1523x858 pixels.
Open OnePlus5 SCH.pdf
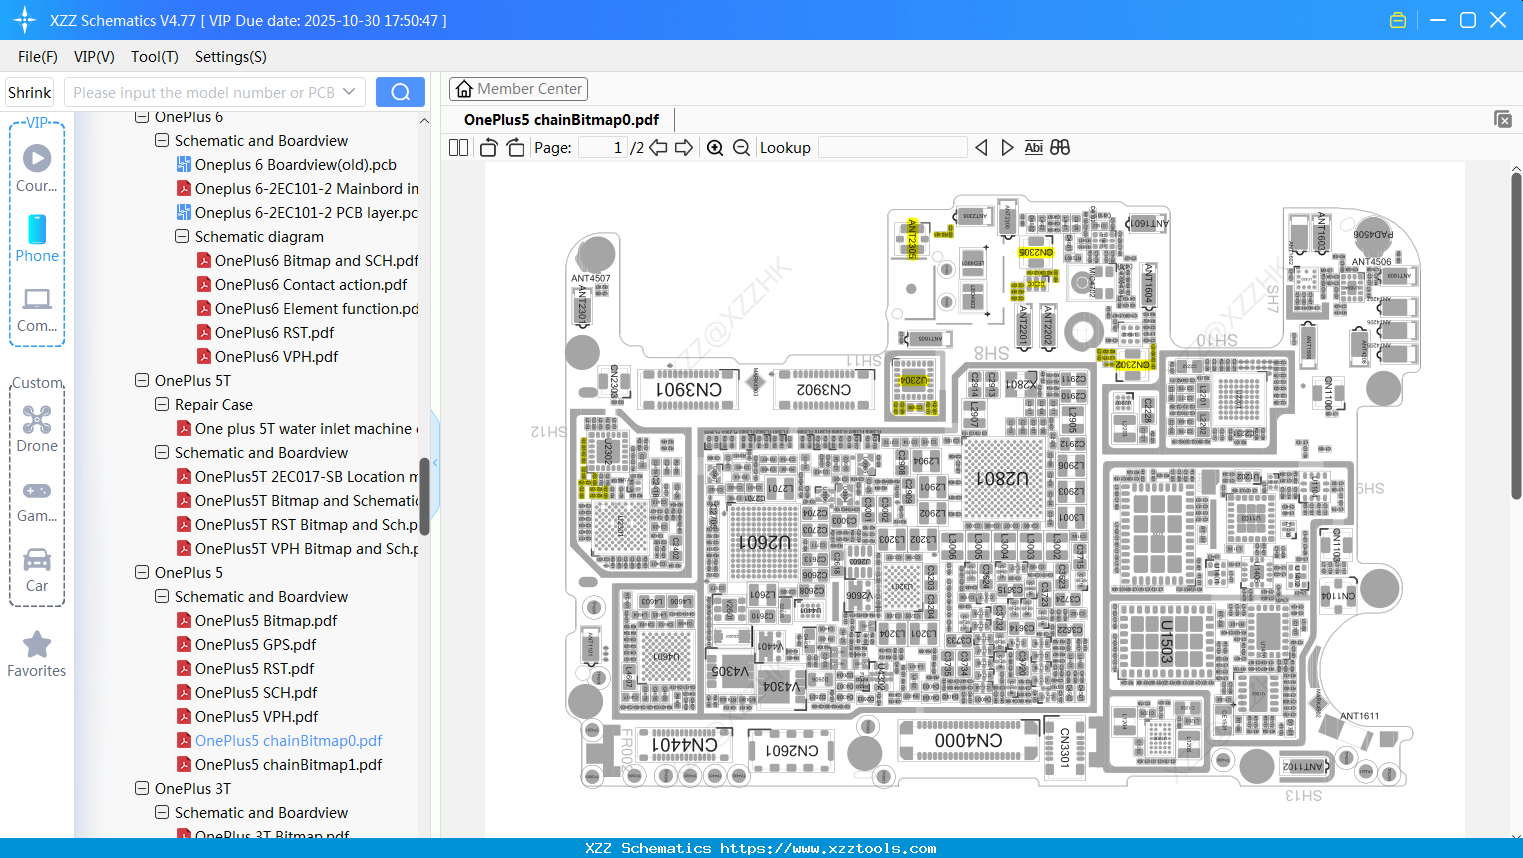[x=256, y=693]
